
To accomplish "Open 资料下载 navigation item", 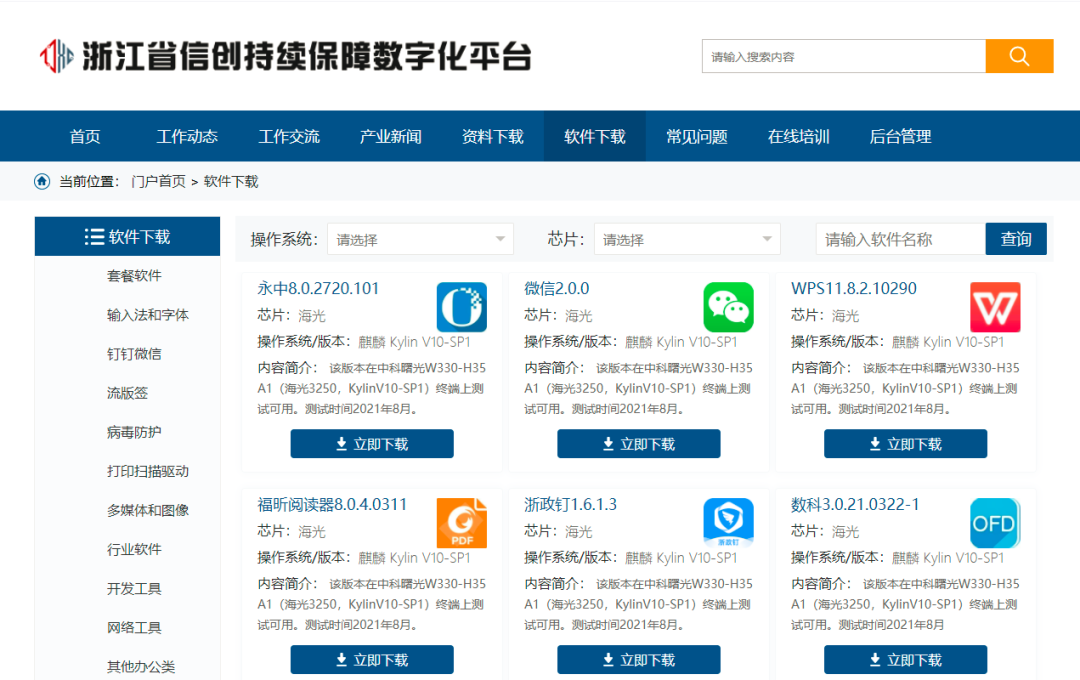I will (492, 136).
